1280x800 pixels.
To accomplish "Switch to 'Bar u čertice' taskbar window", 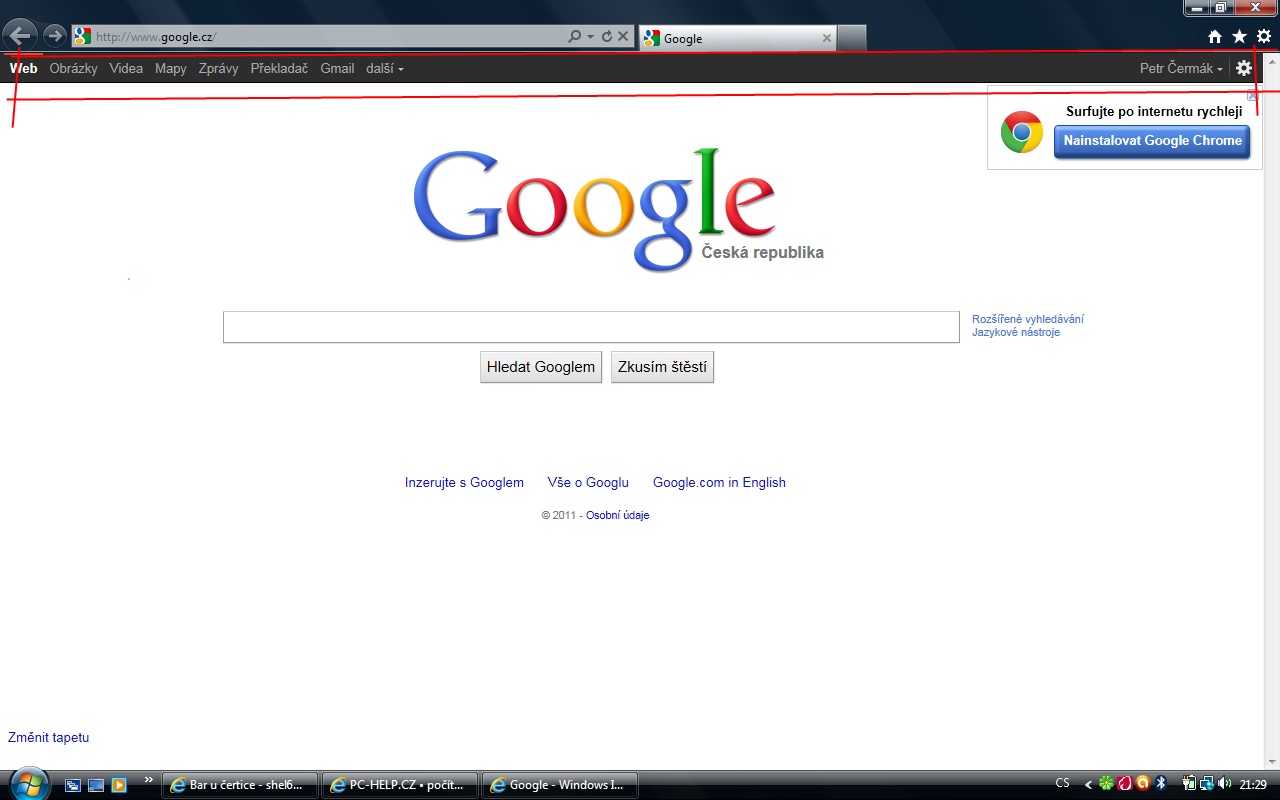I will 240,785.
